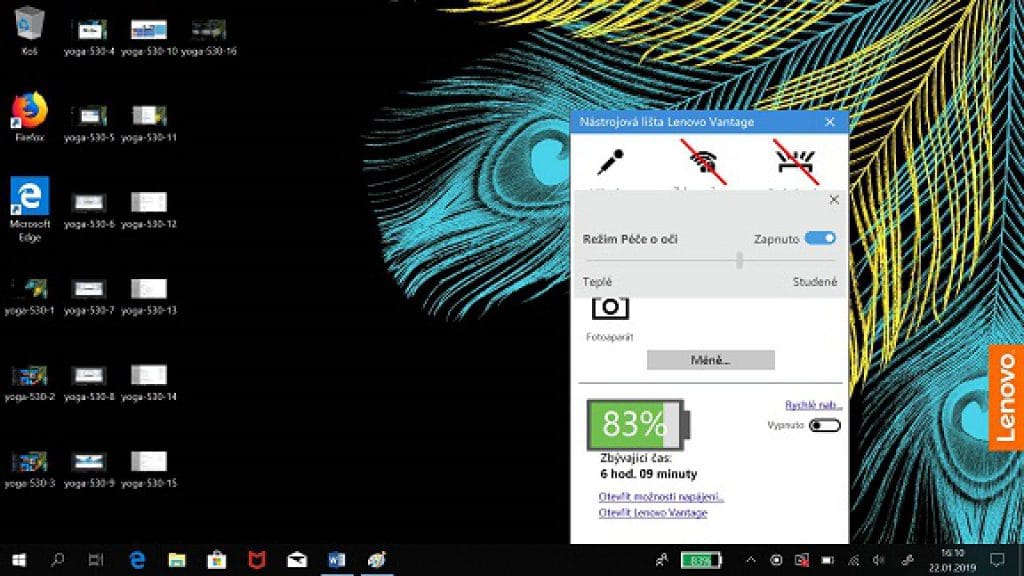This screenshot has width=1024, height=576.
Task: Close the Nástrojová lišta Lenovo Vantage window
Action: (x=829, y=122)
